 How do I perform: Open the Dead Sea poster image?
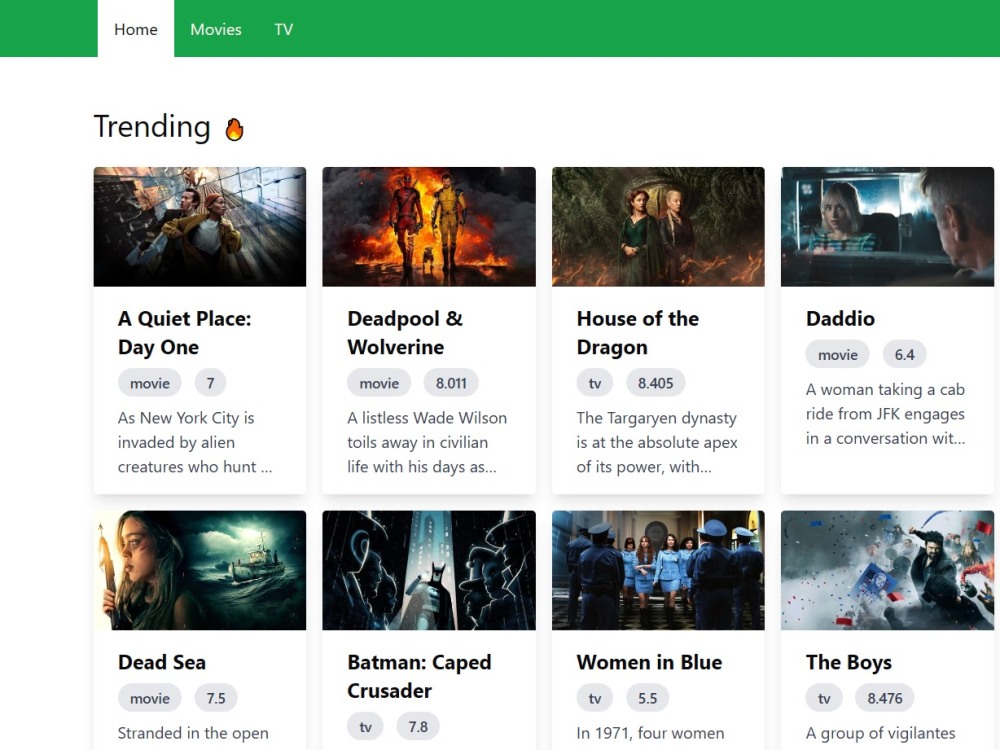200,570
